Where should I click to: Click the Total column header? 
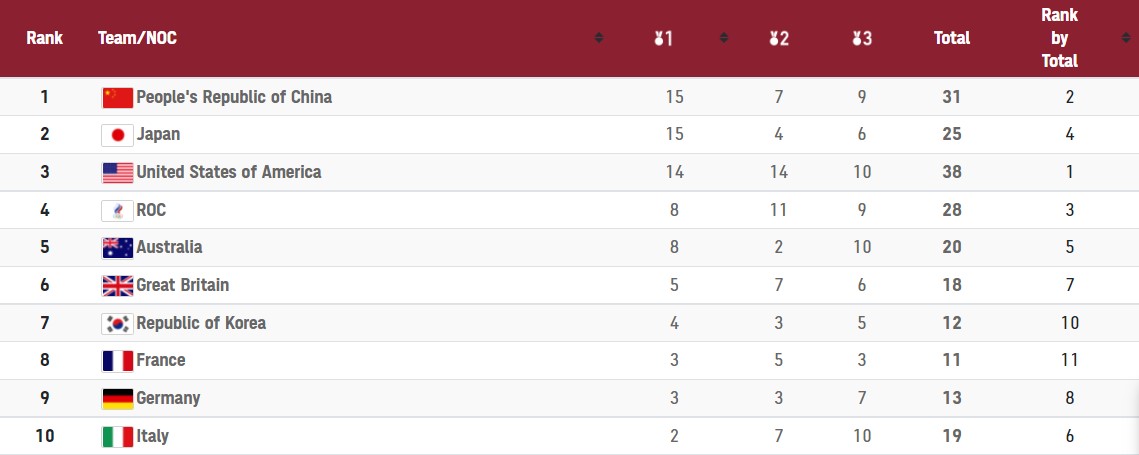tap(951, 38)
